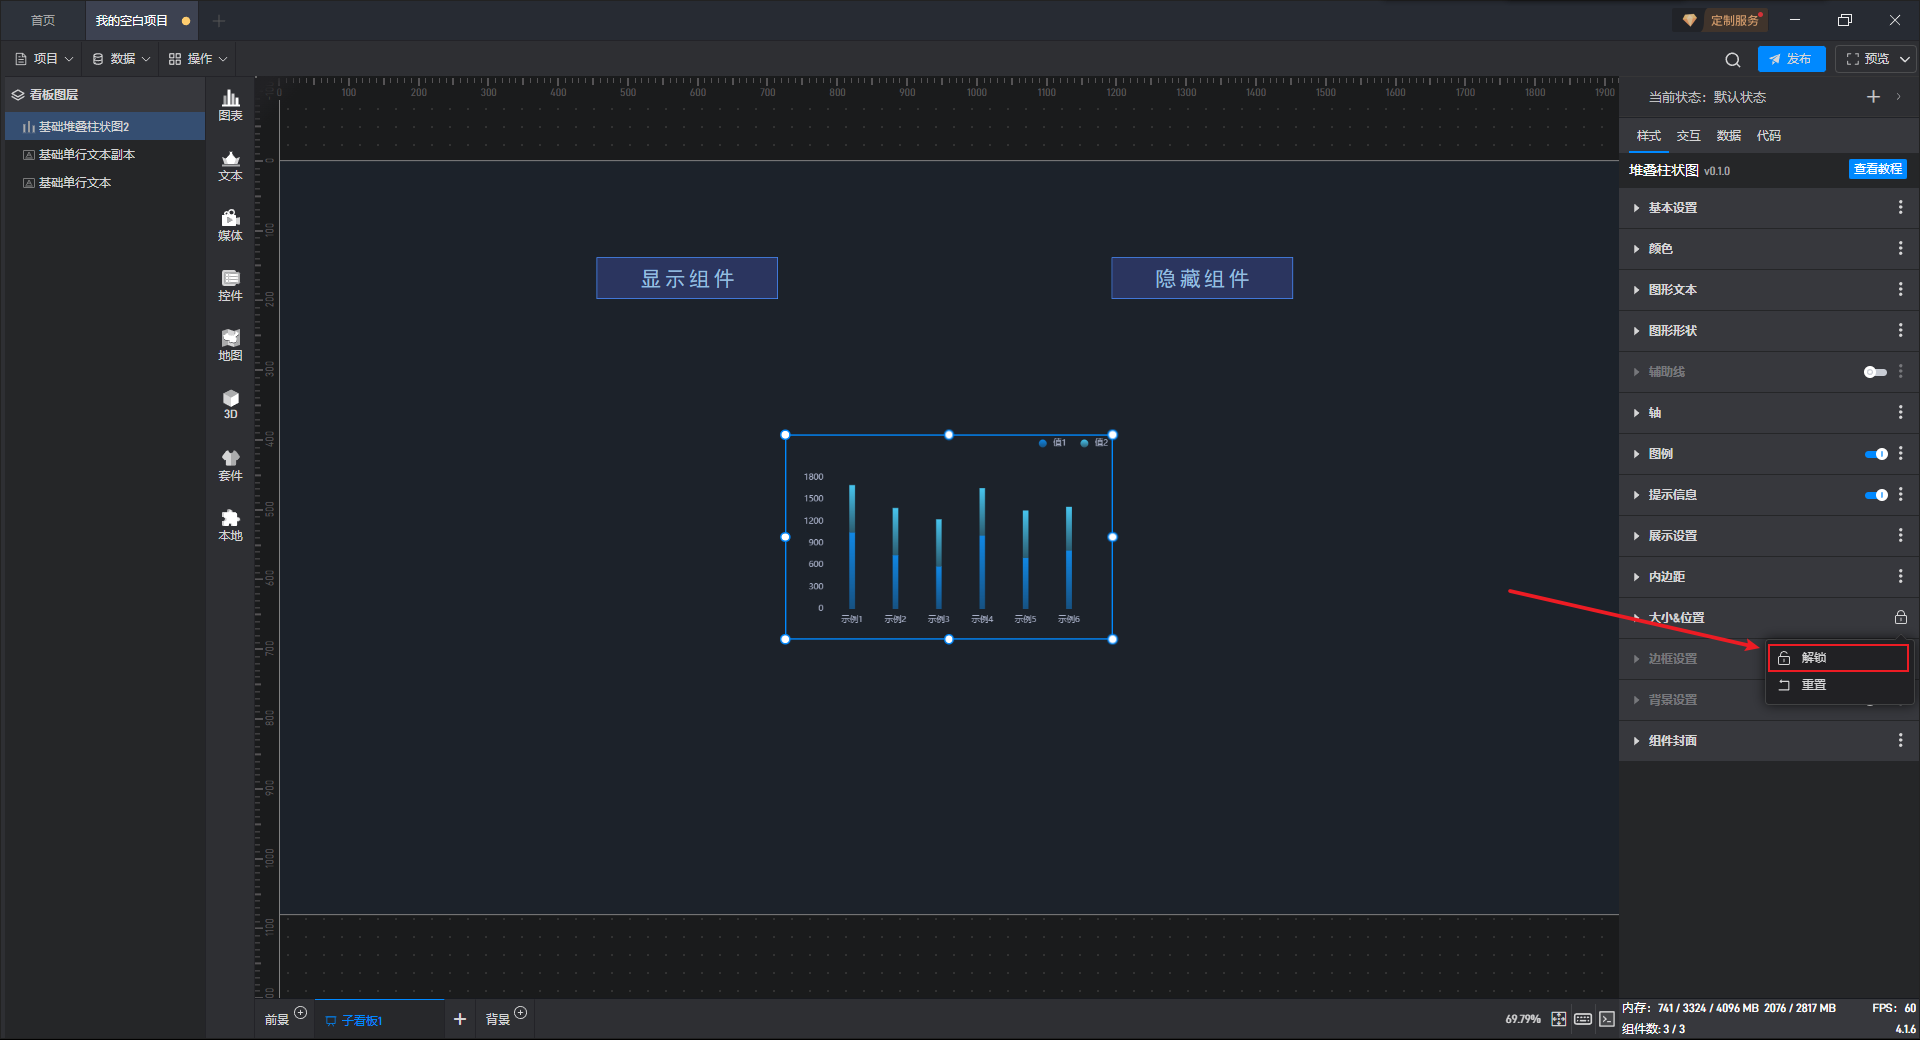Select layer 基础单行文本副本
Screen dimensions: 1920x1040
[105, 154]
